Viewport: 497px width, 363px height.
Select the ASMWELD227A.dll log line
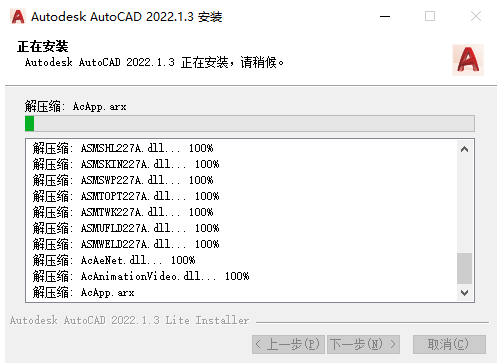126,244
